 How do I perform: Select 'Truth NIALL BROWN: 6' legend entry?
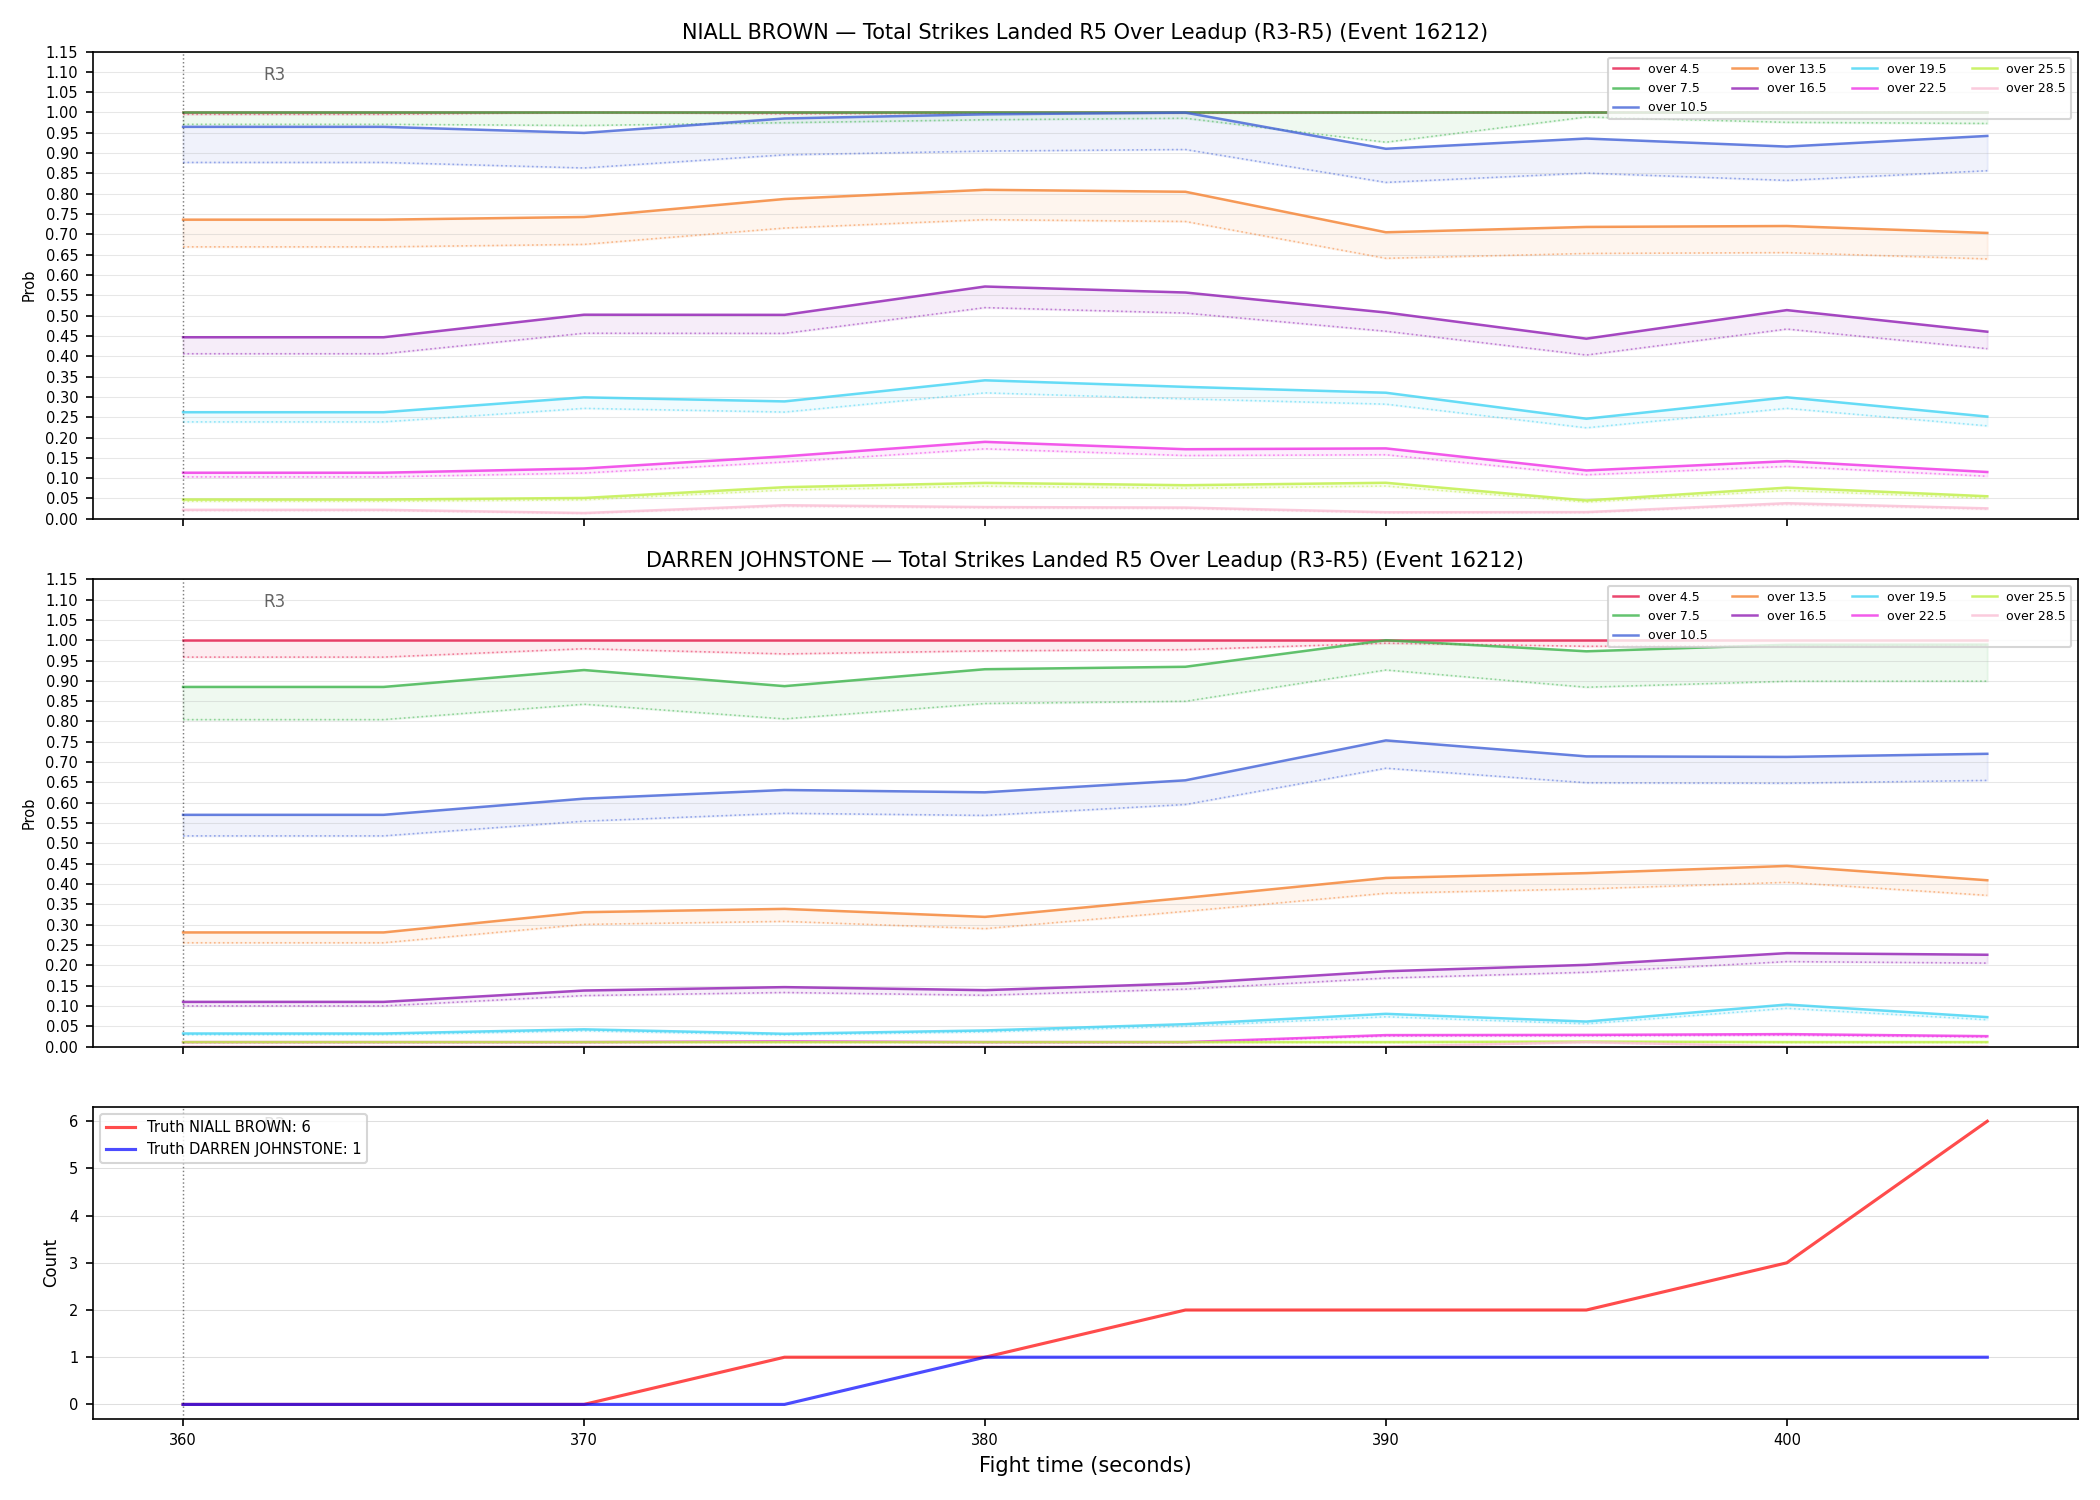click(x=208, y=1127)
